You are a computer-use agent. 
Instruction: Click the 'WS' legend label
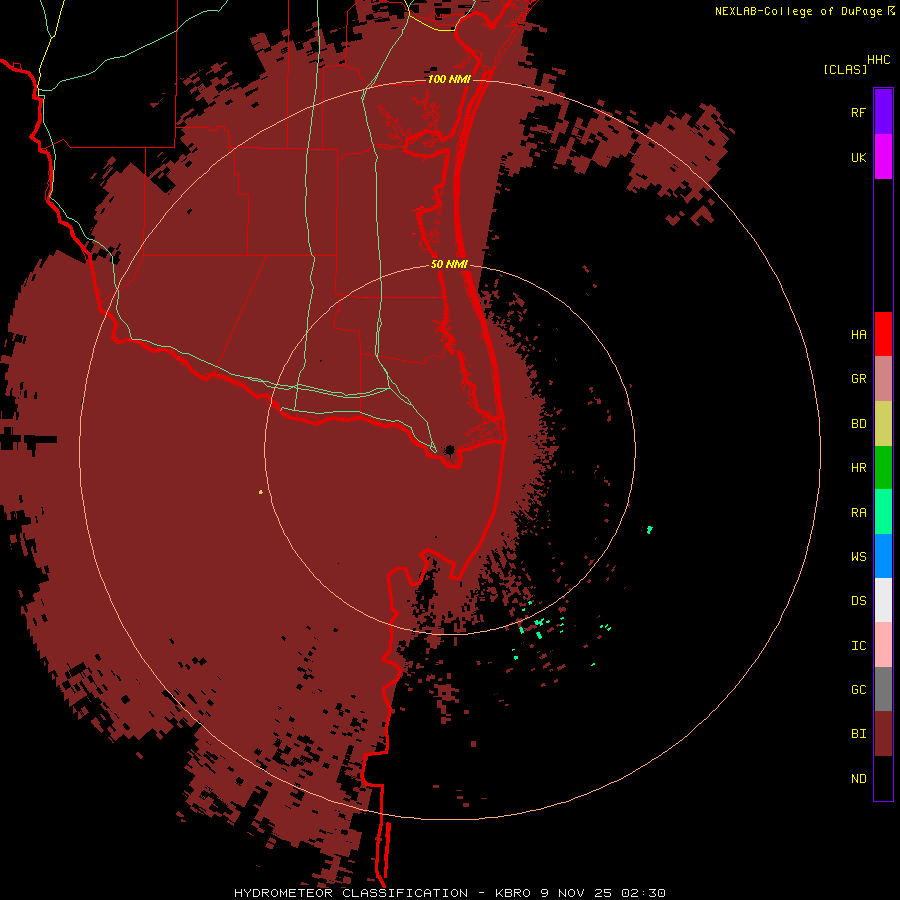point(858,557)
